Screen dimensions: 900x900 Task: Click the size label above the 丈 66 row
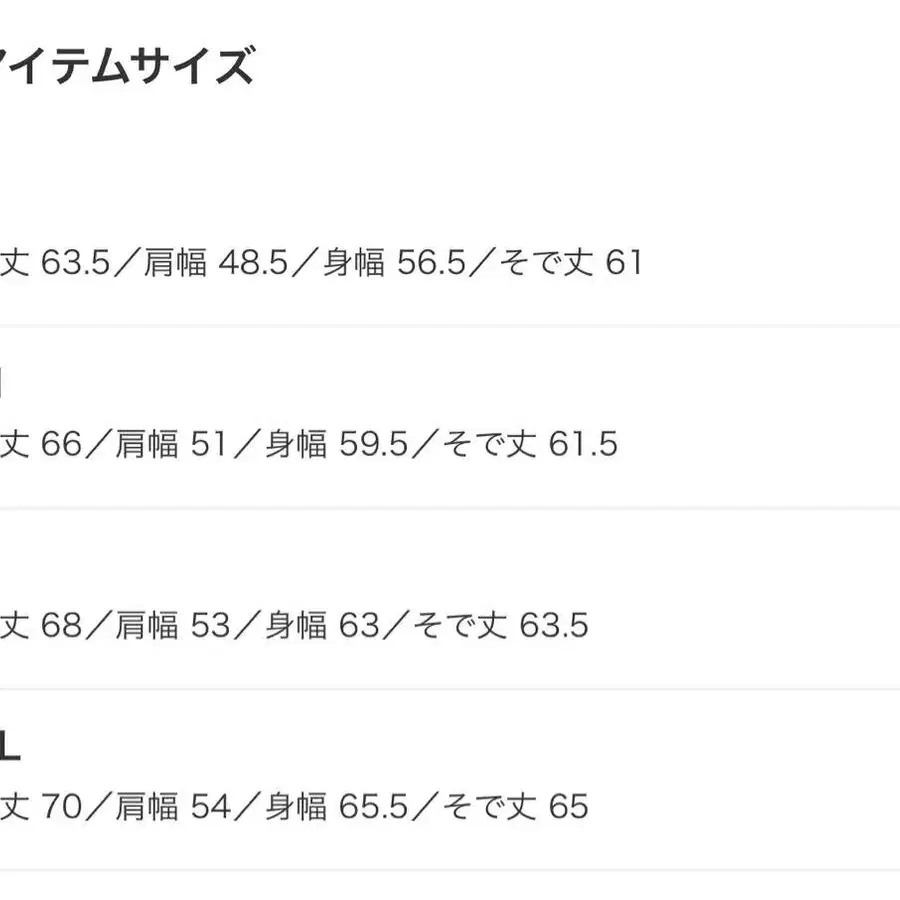3,384
